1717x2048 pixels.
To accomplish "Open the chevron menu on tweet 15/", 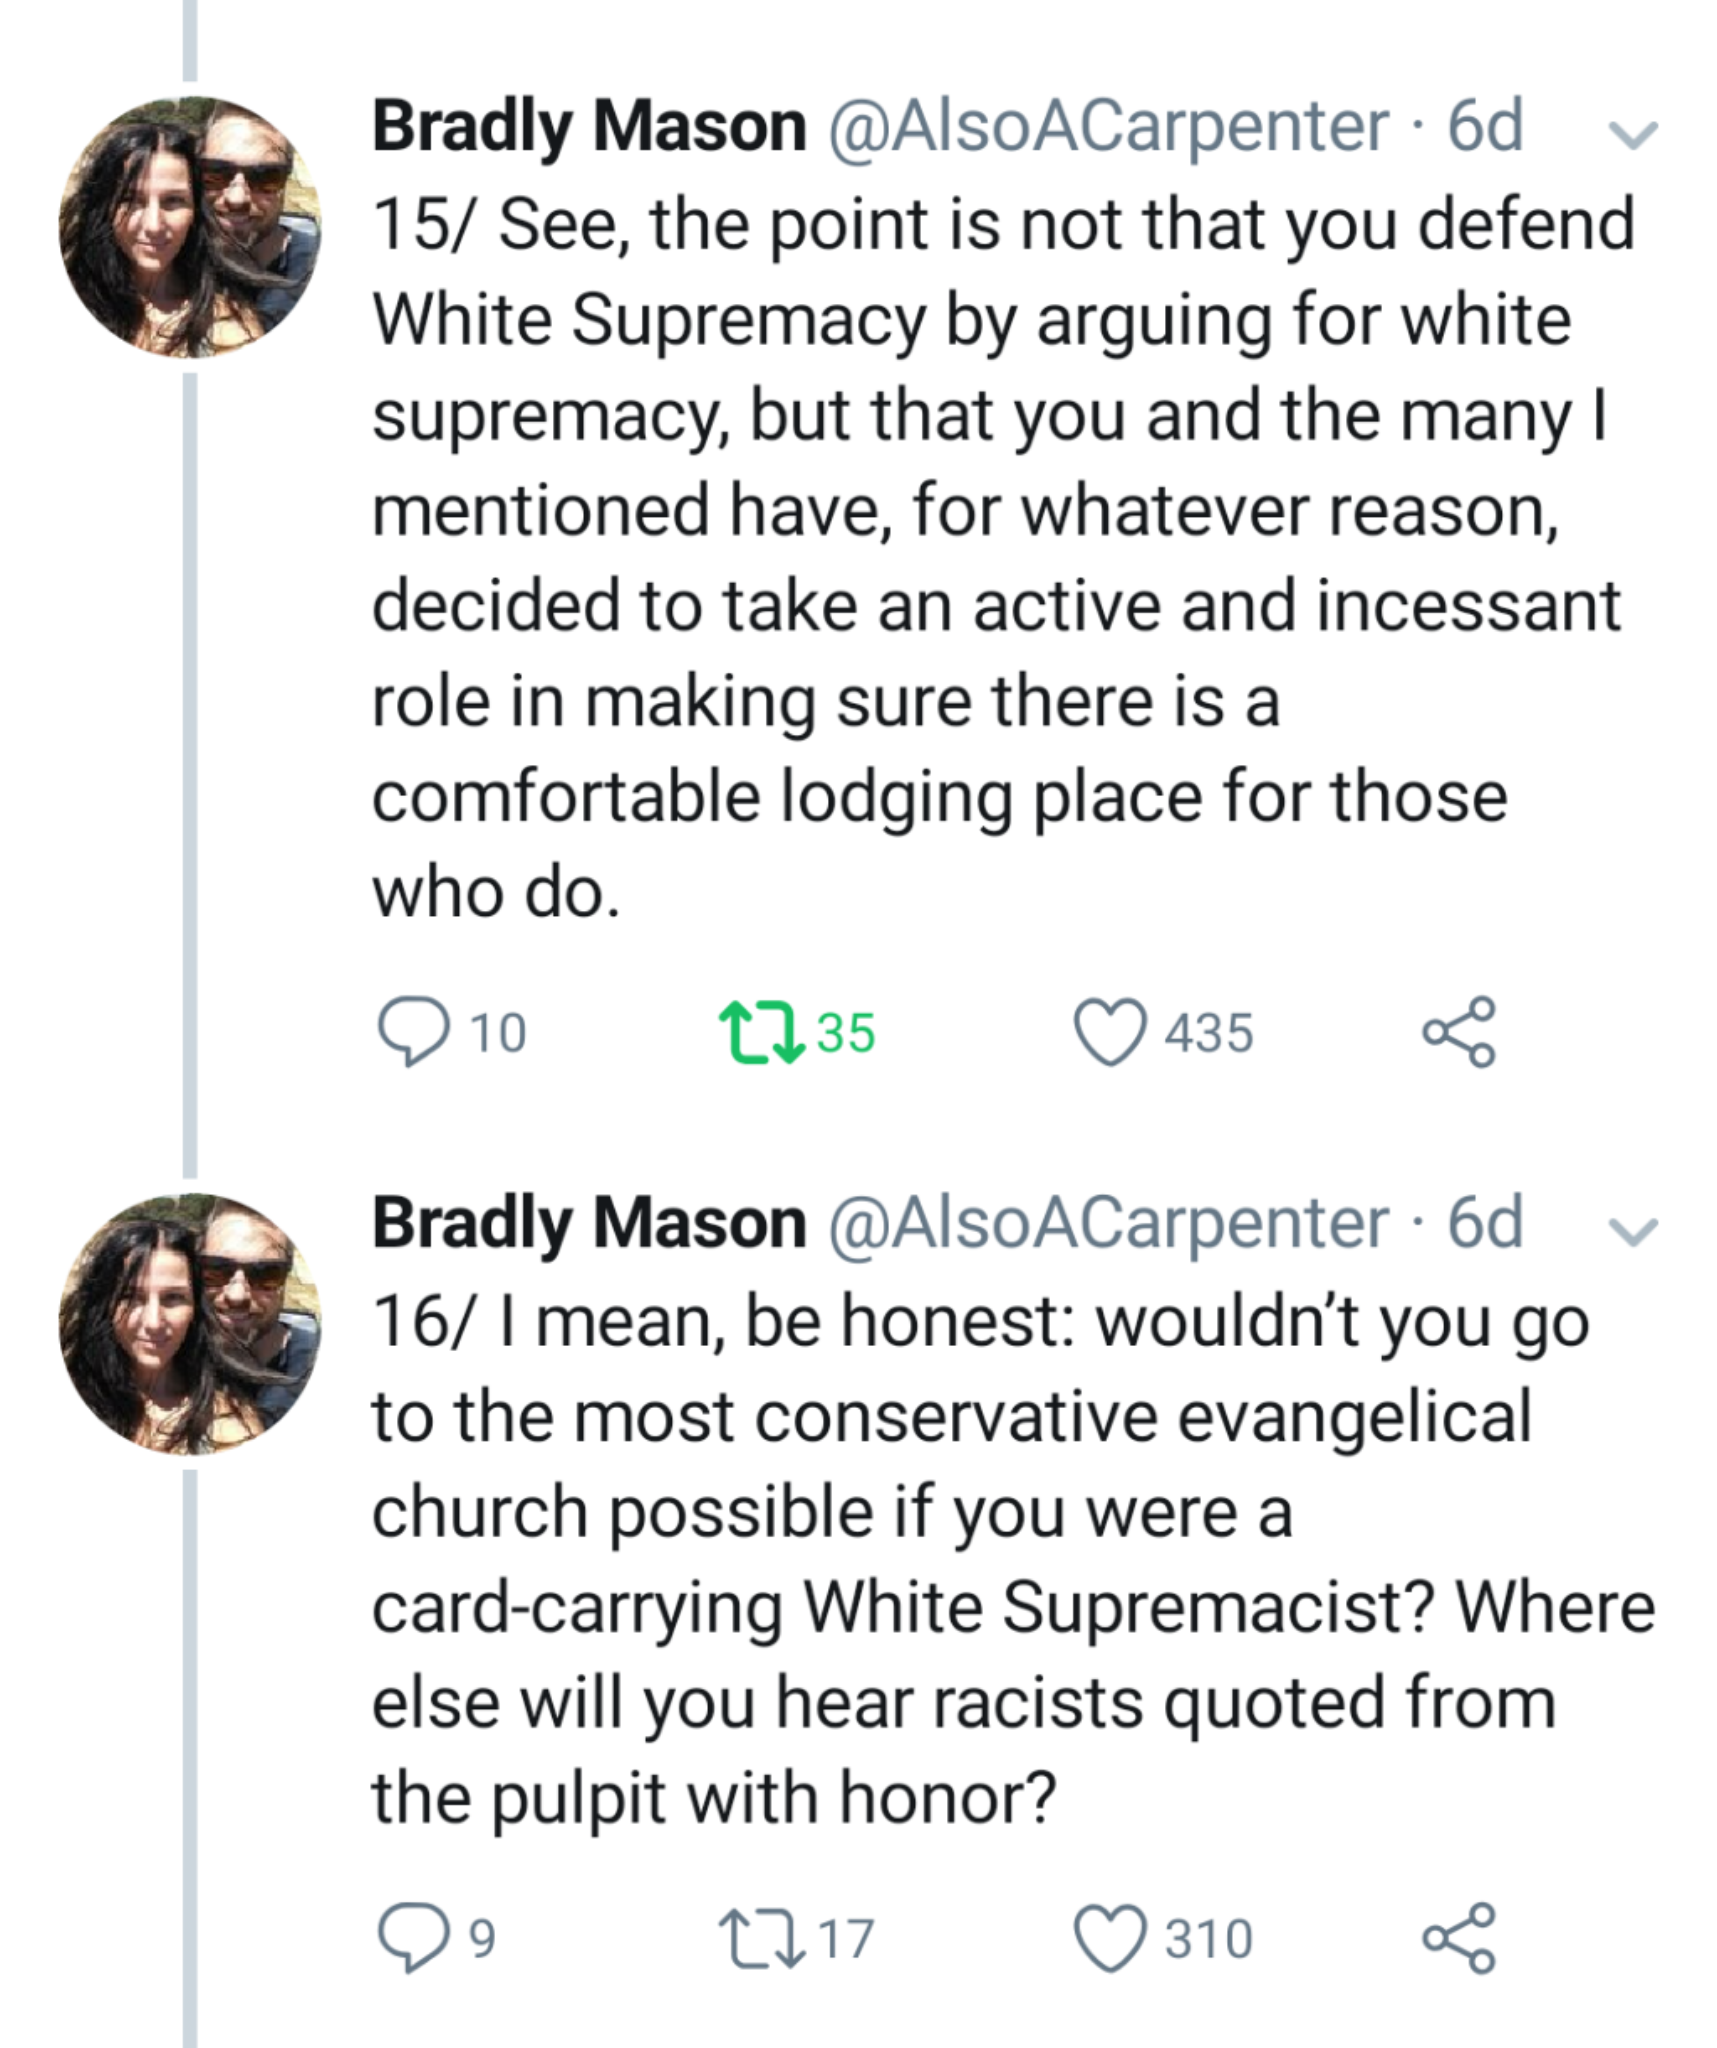I will [1632, 134].
